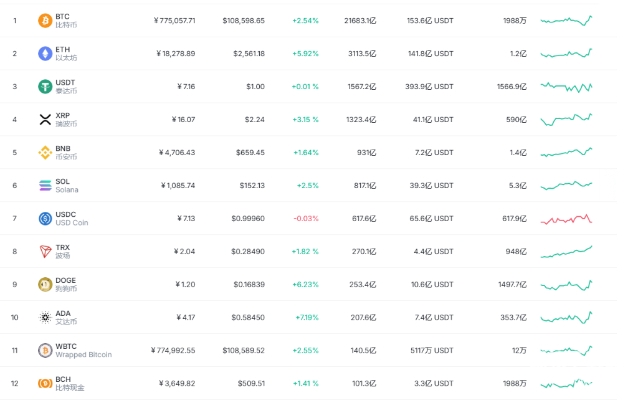Select DOGE dollar price $0.16839
638x400 pixels.
pos(249,284)
